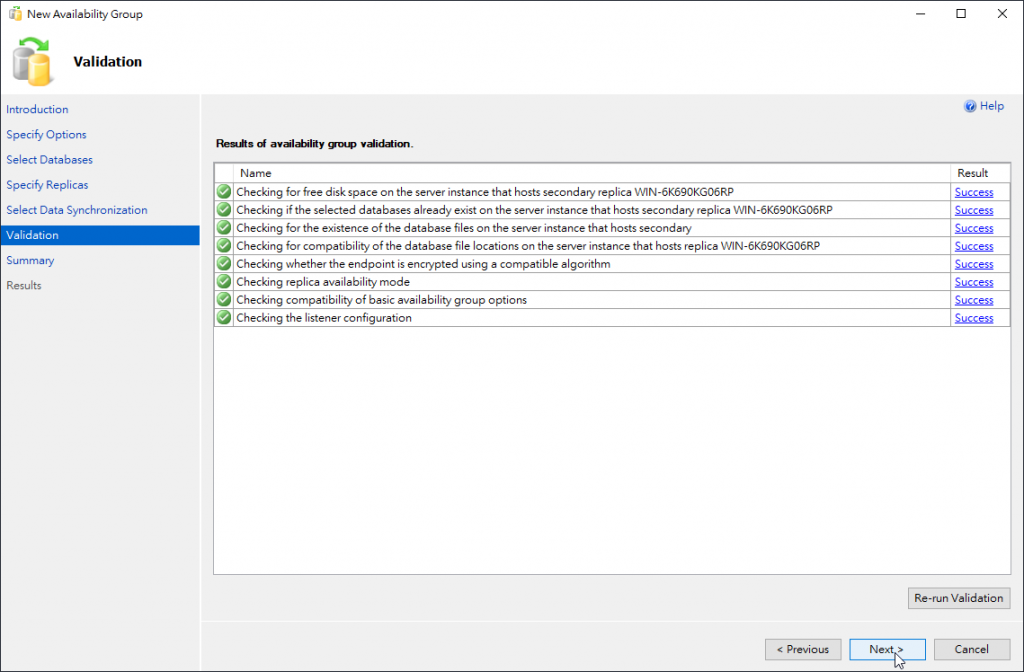The image size is (1024, 672).
Task: Switch to Select Databases page
Action: pos(49,160)
